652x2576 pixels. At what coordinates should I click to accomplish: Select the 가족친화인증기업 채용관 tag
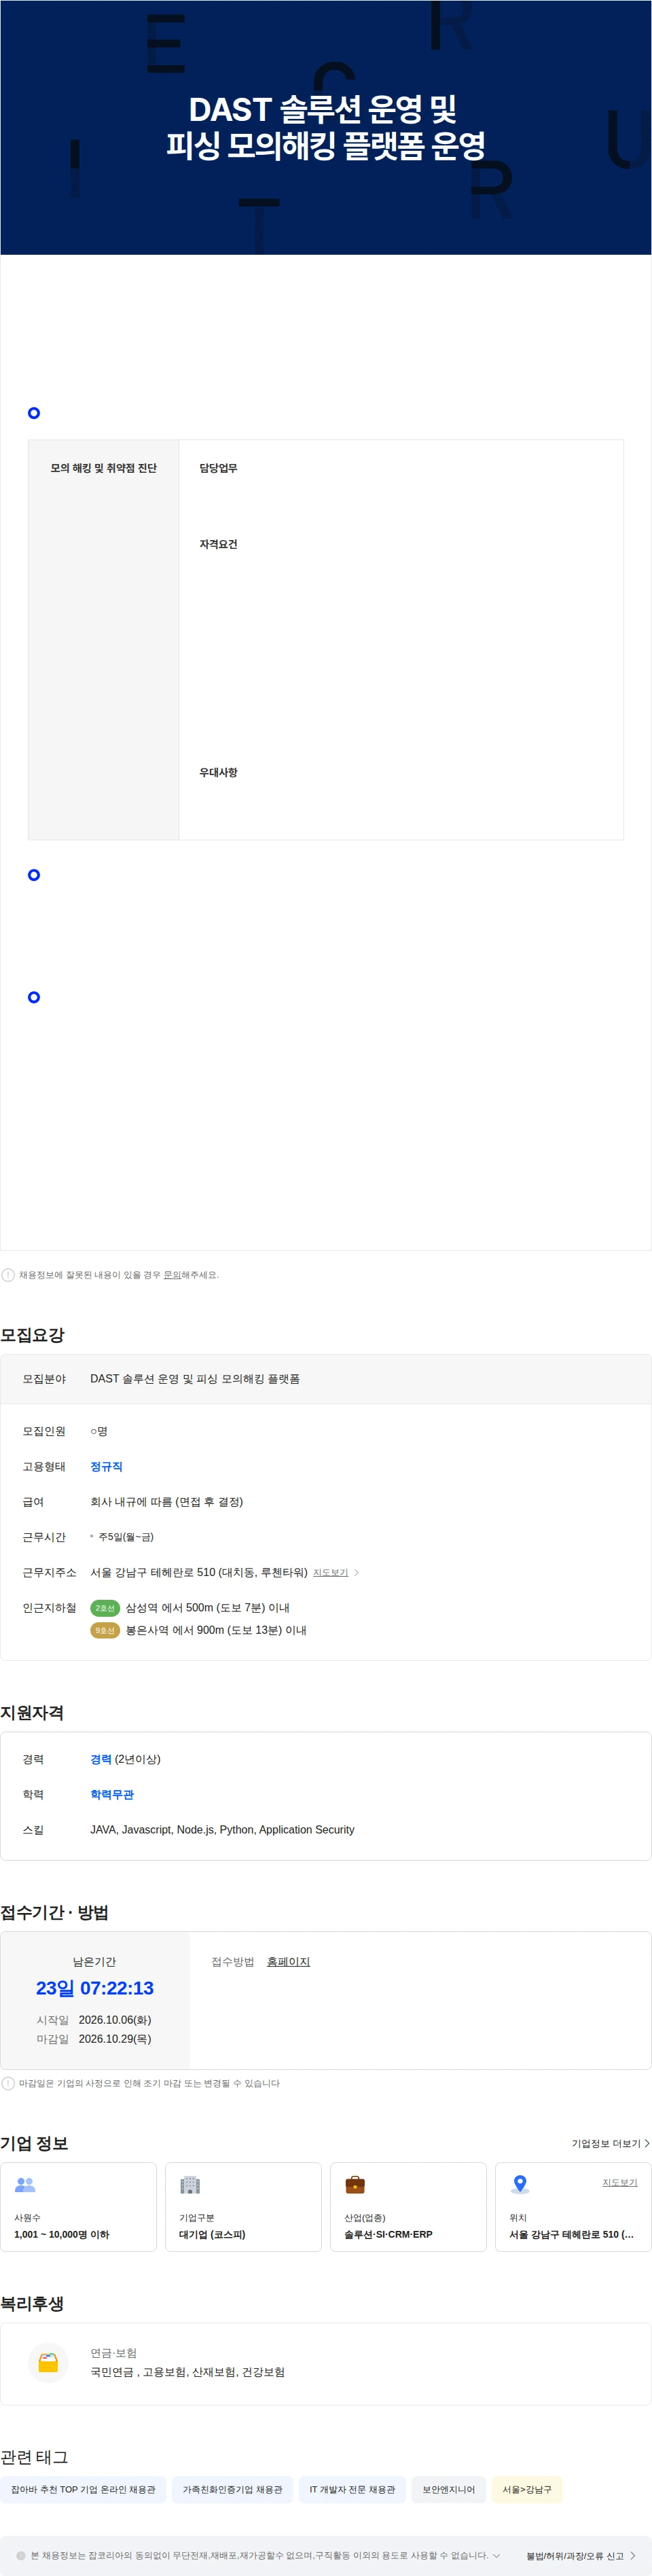pos(232,2489)
